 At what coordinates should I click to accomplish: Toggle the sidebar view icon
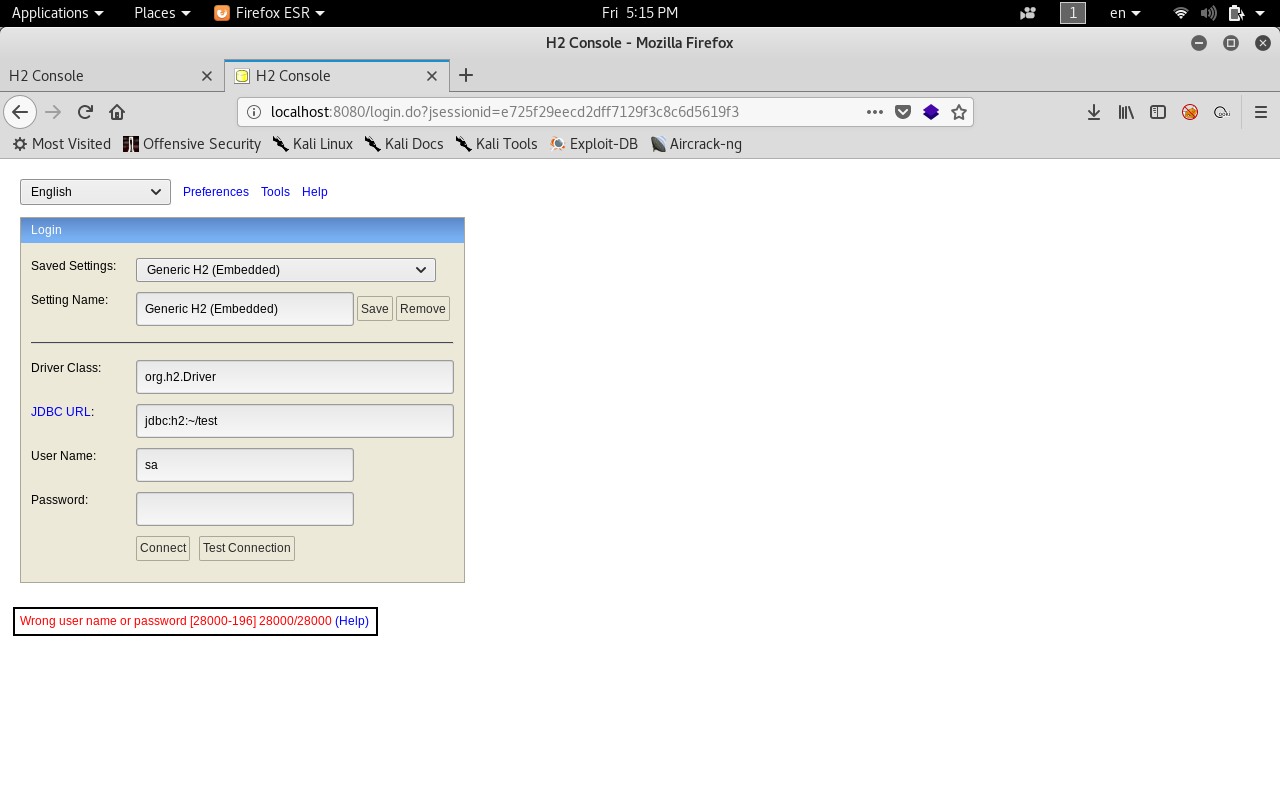[x=1158, y=112]
